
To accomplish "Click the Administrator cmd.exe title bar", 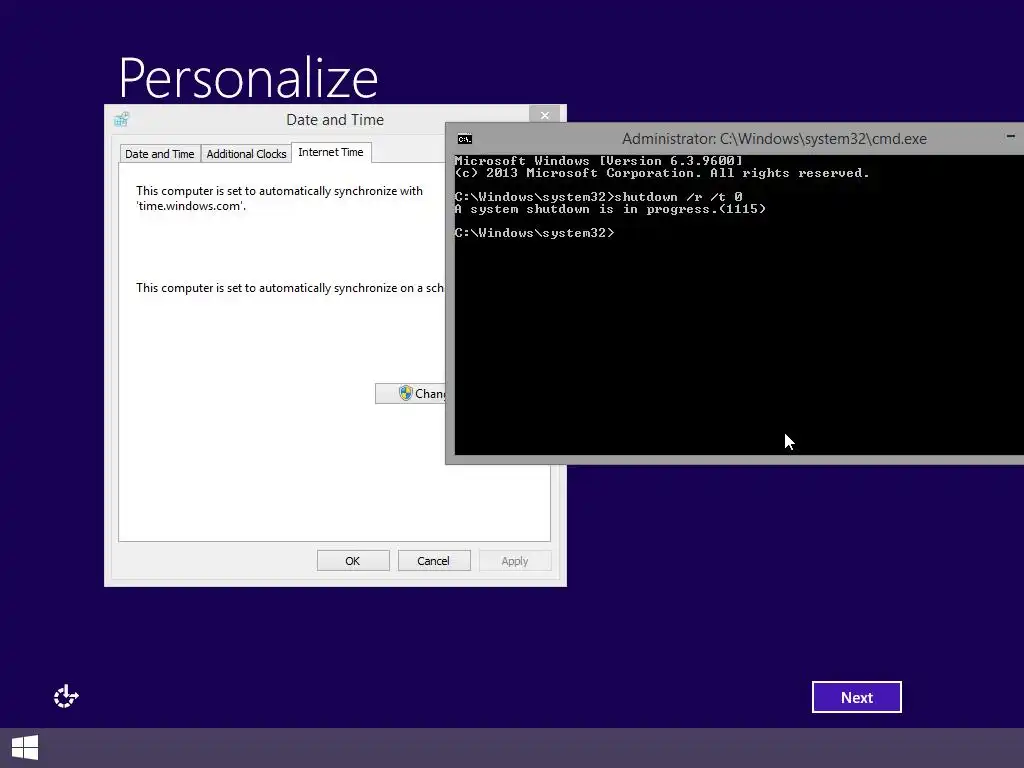I will [x=774, y=138].
